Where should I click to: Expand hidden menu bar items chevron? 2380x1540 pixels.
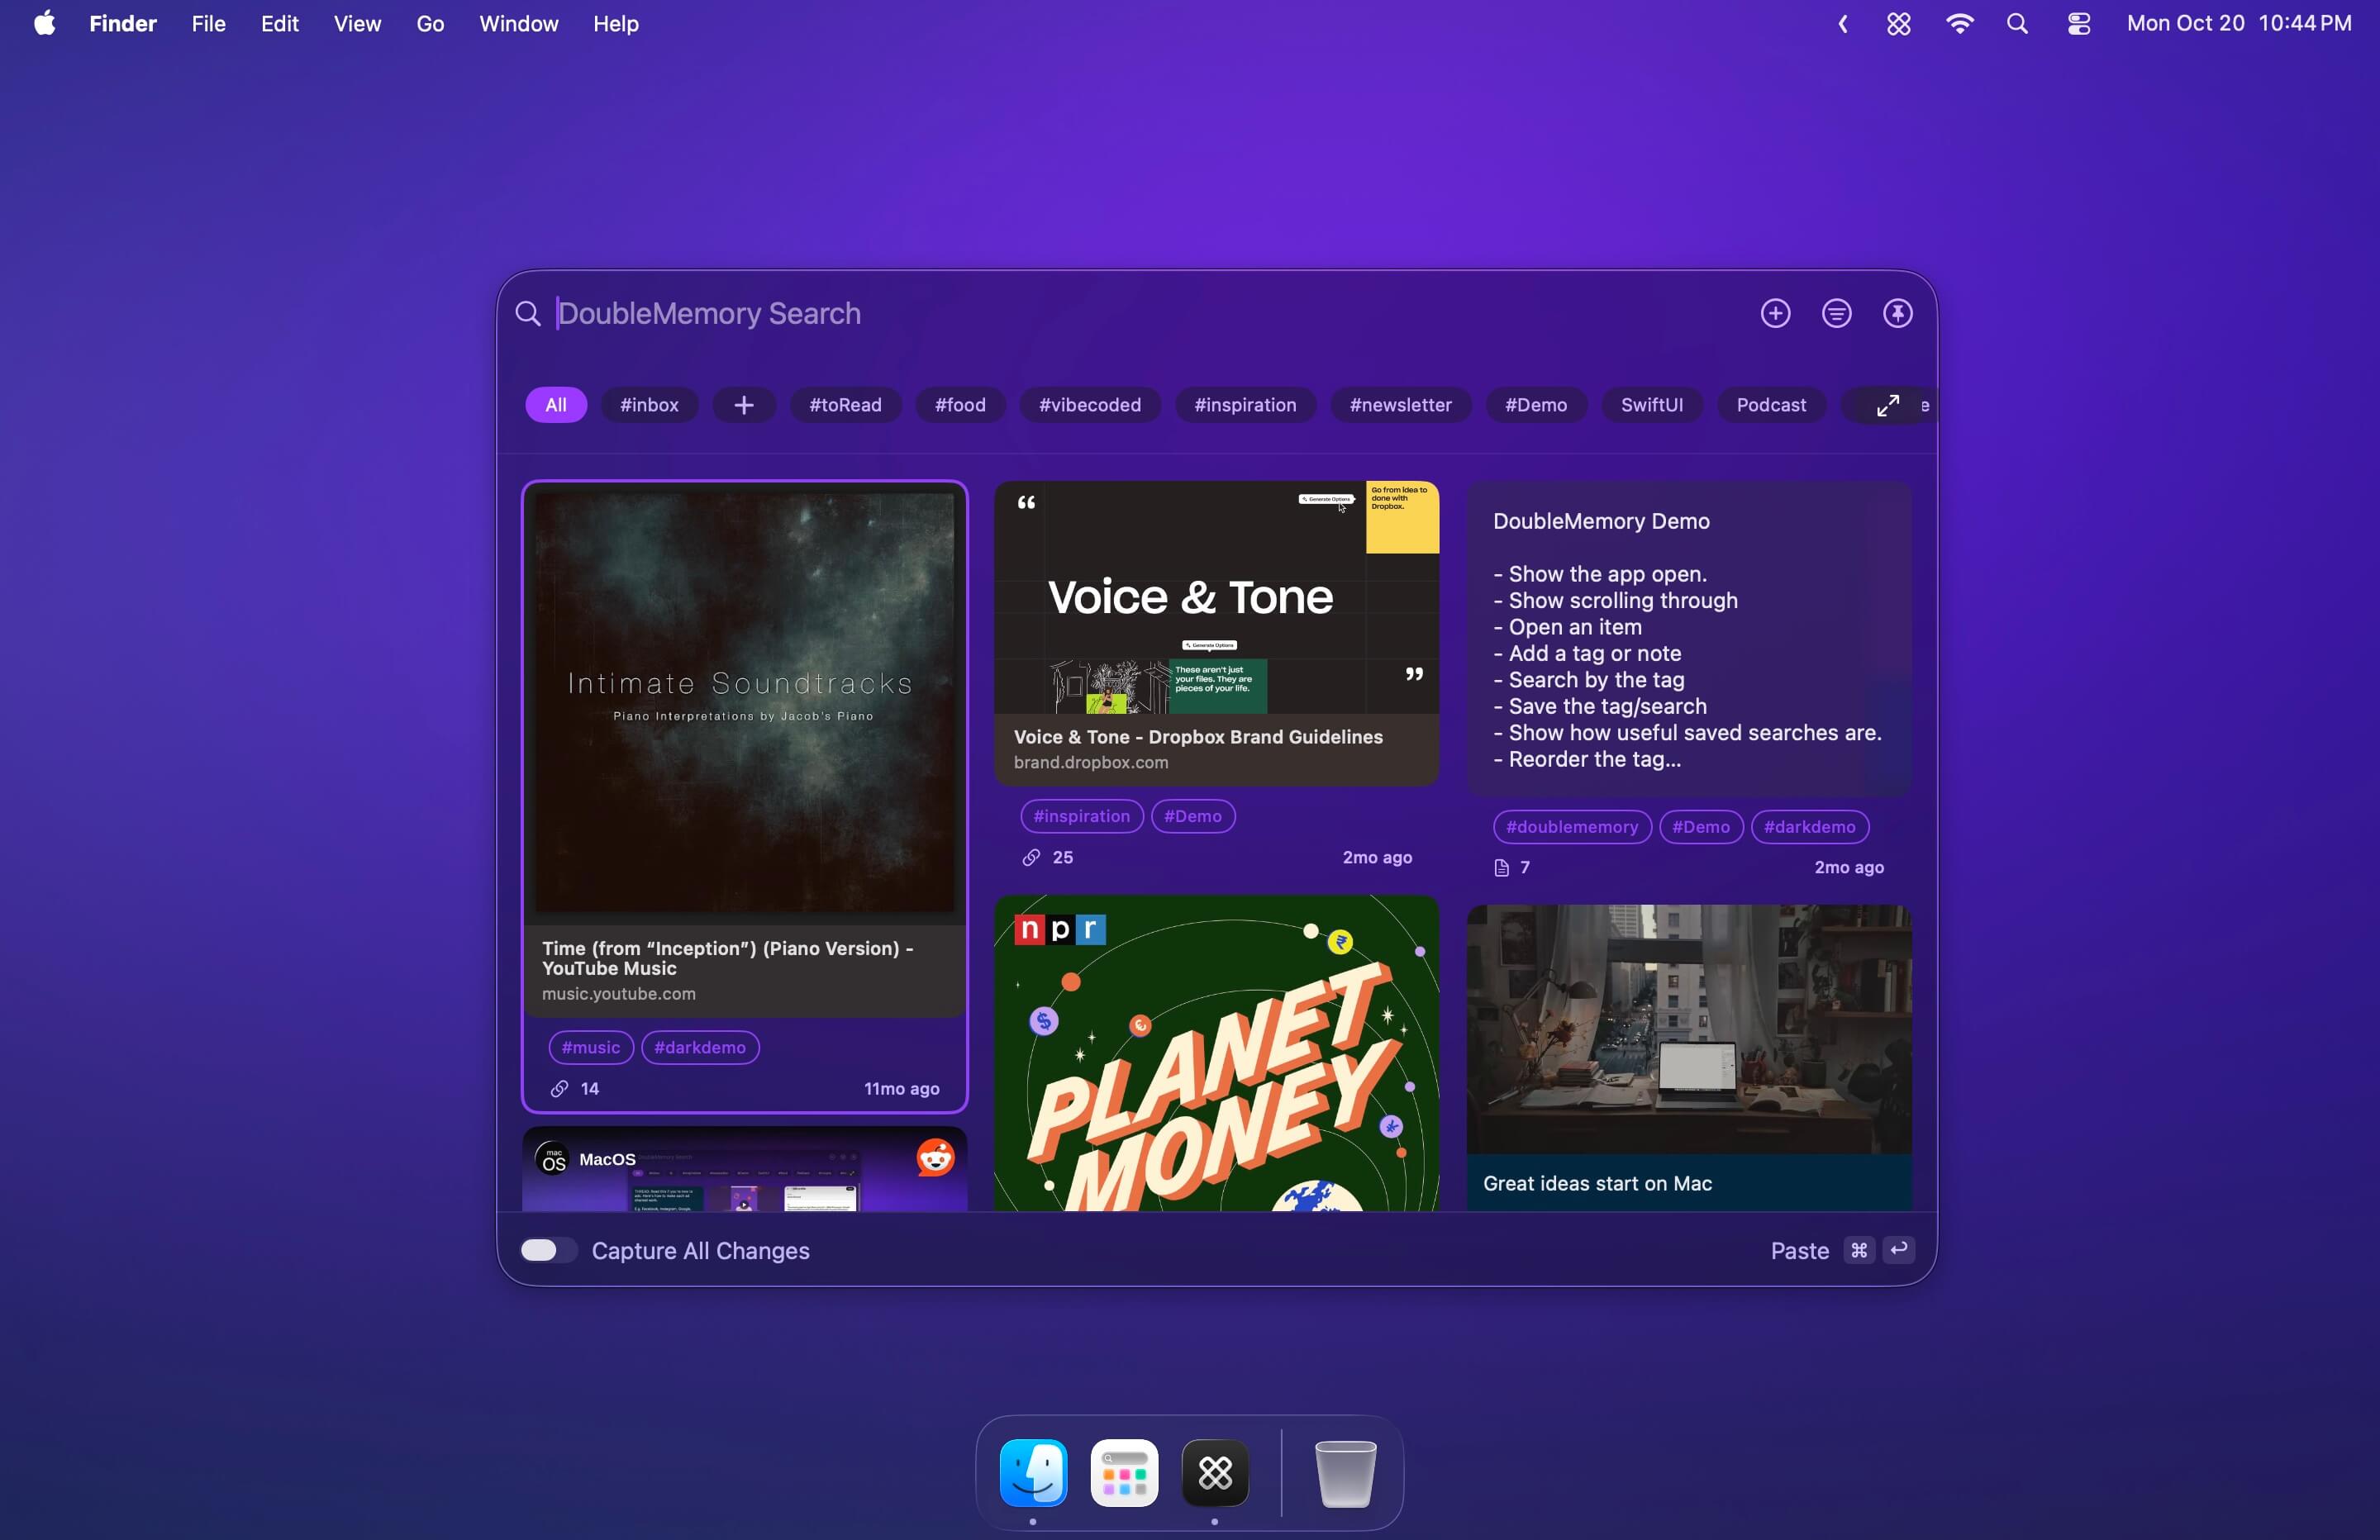[1842, 24]
